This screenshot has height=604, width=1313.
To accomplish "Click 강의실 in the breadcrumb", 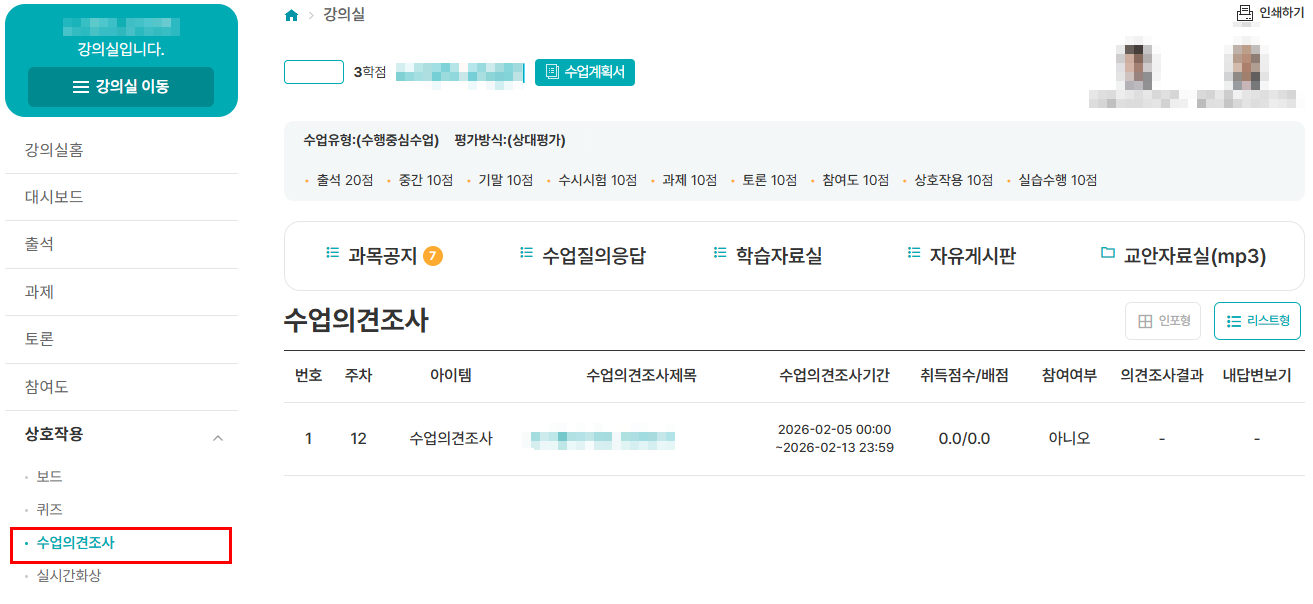I will [344, 14].
